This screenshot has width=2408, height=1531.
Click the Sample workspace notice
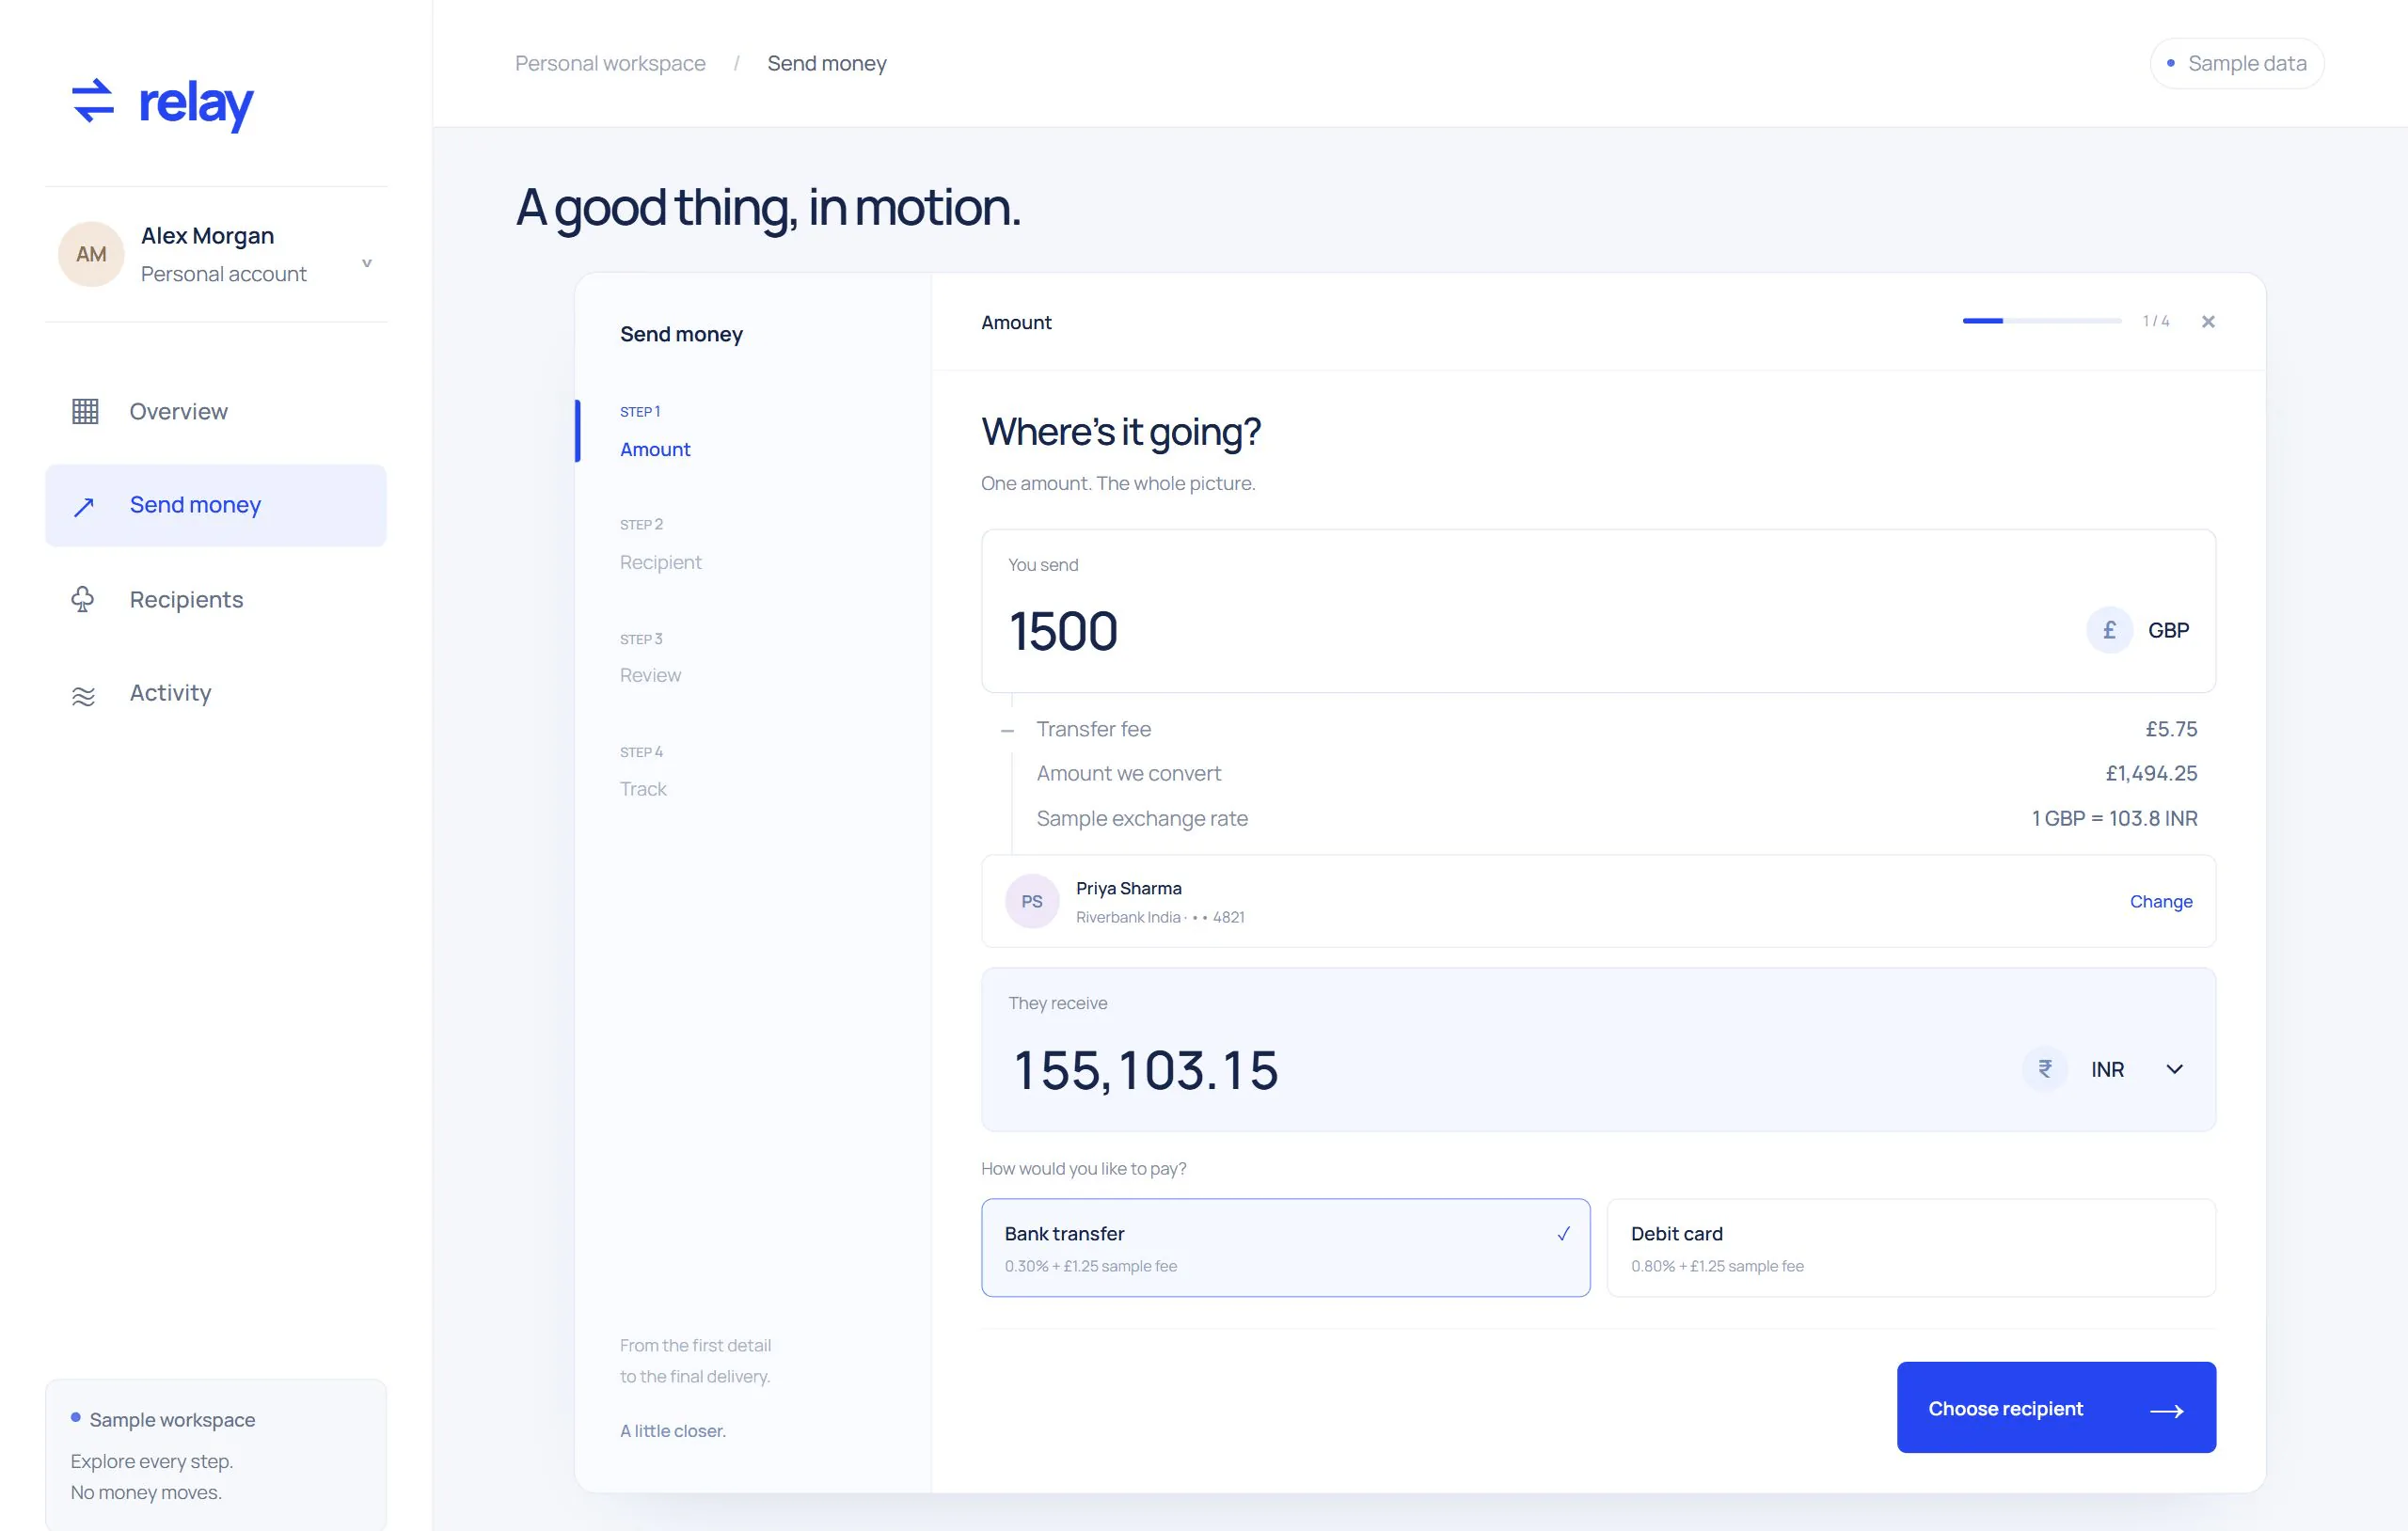216,1455
